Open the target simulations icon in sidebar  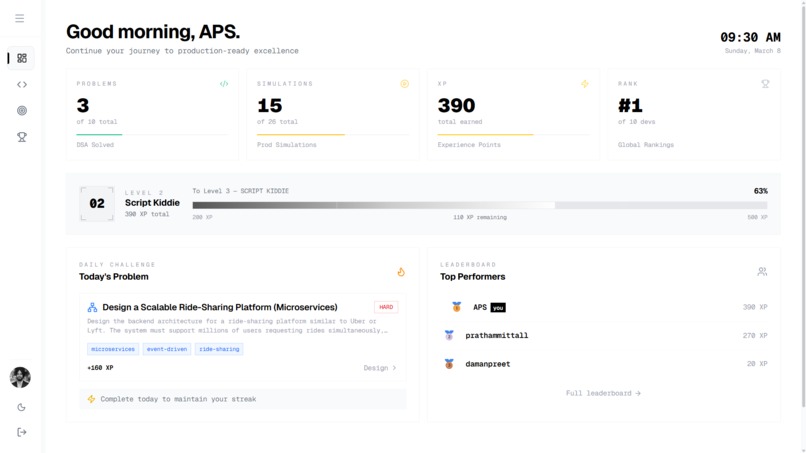point(22,111)
